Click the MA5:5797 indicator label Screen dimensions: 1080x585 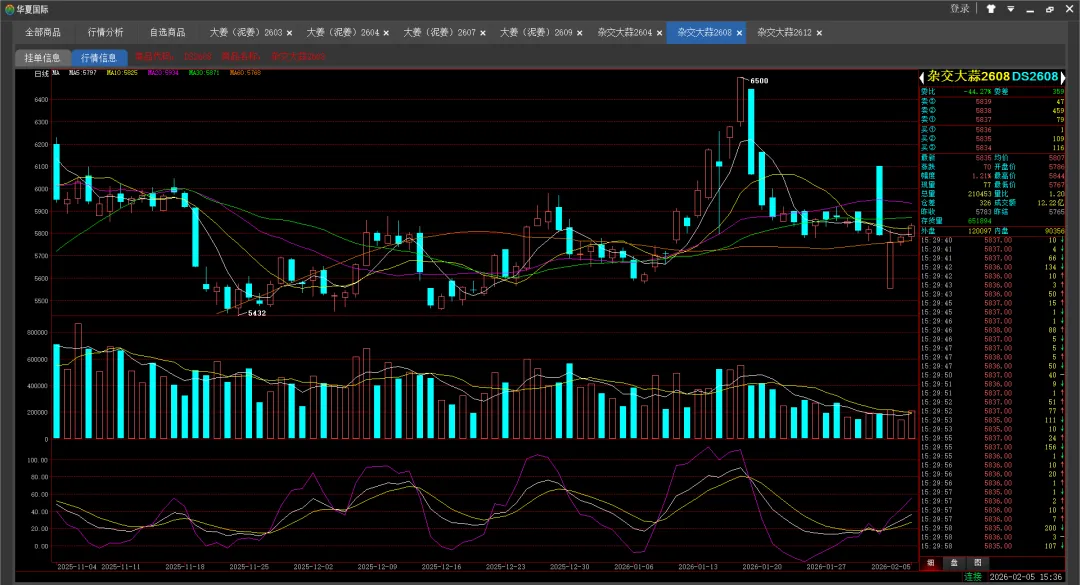pos(83,72)
